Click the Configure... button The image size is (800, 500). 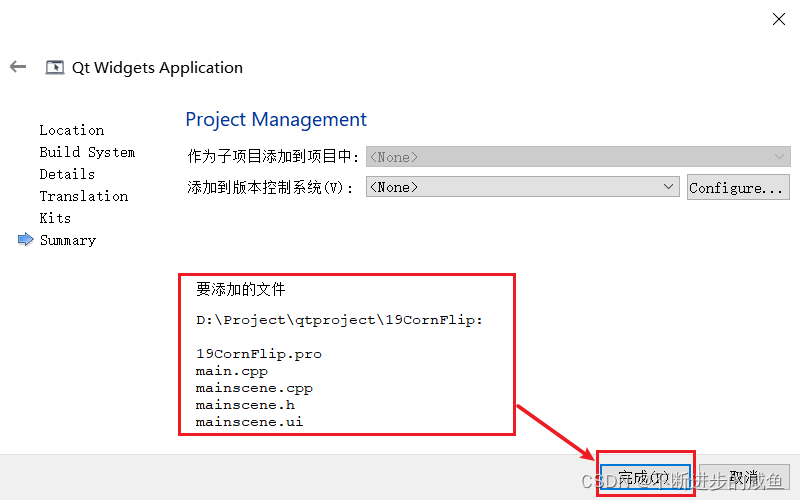[738, 187]
